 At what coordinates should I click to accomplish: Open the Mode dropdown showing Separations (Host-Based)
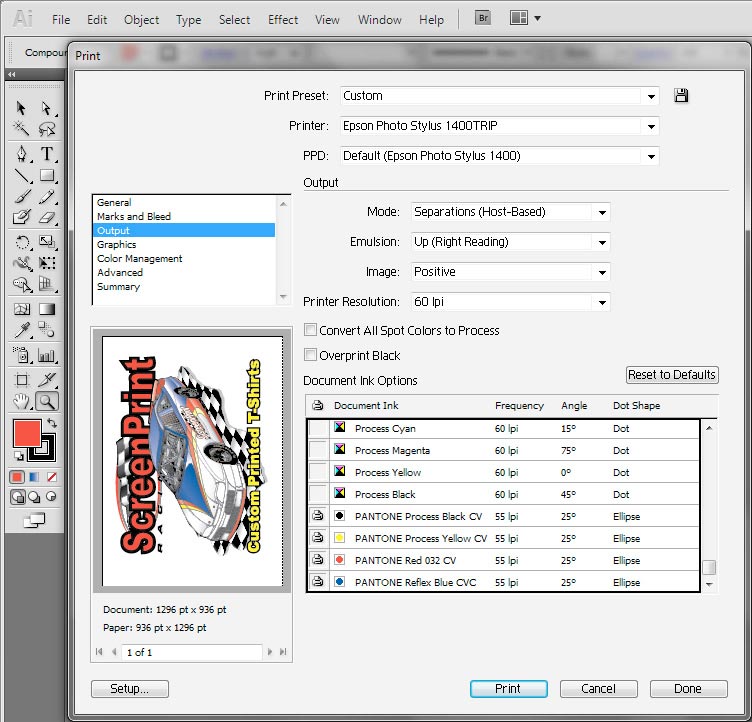coord(510,212)
